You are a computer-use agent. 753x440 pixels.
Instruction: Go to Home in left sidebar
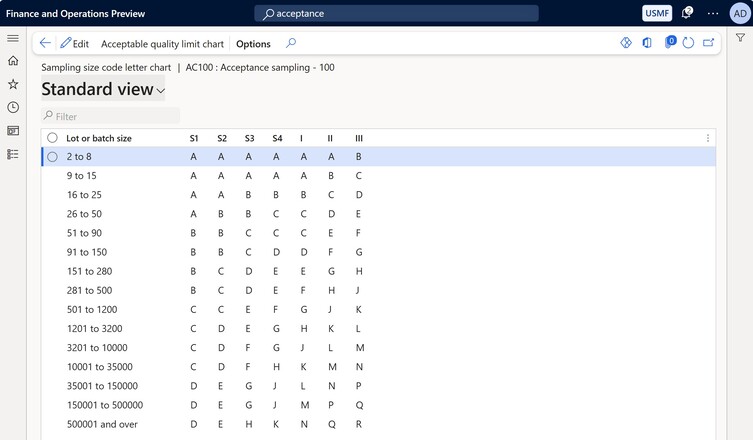tap(13, 61)
